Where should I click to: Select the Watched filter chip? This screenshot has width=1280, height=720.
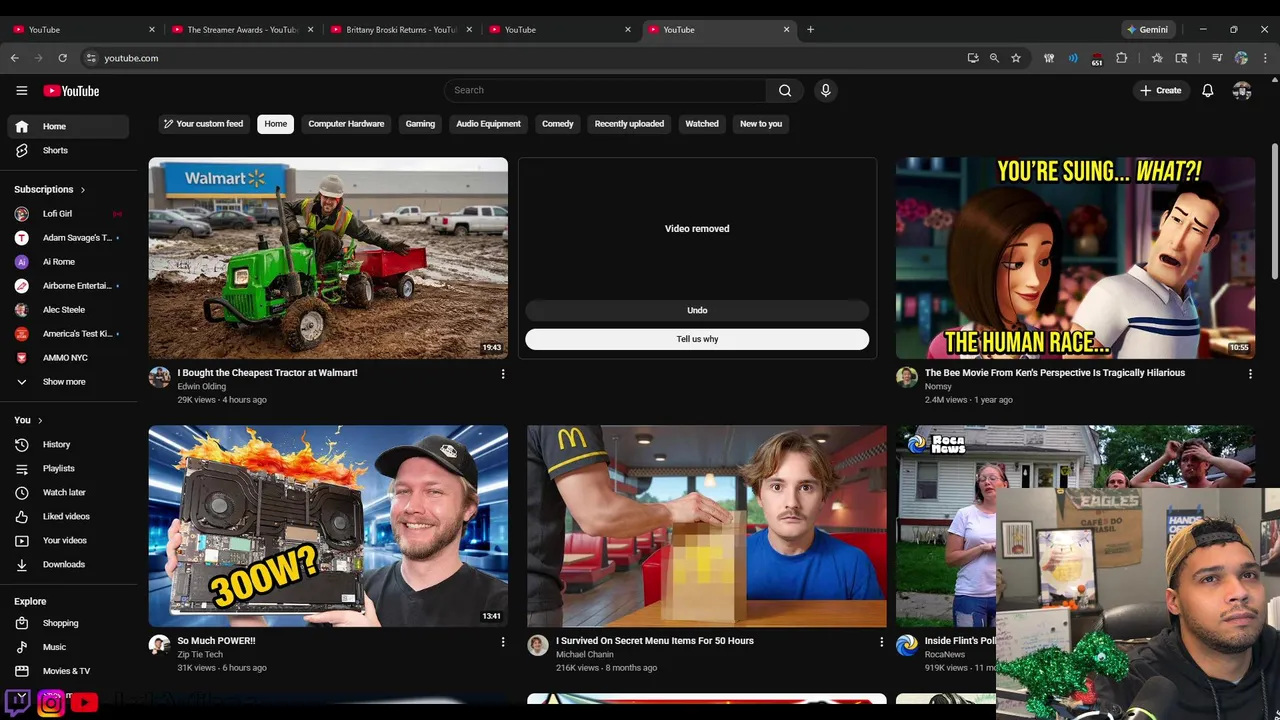pos(702,124)
